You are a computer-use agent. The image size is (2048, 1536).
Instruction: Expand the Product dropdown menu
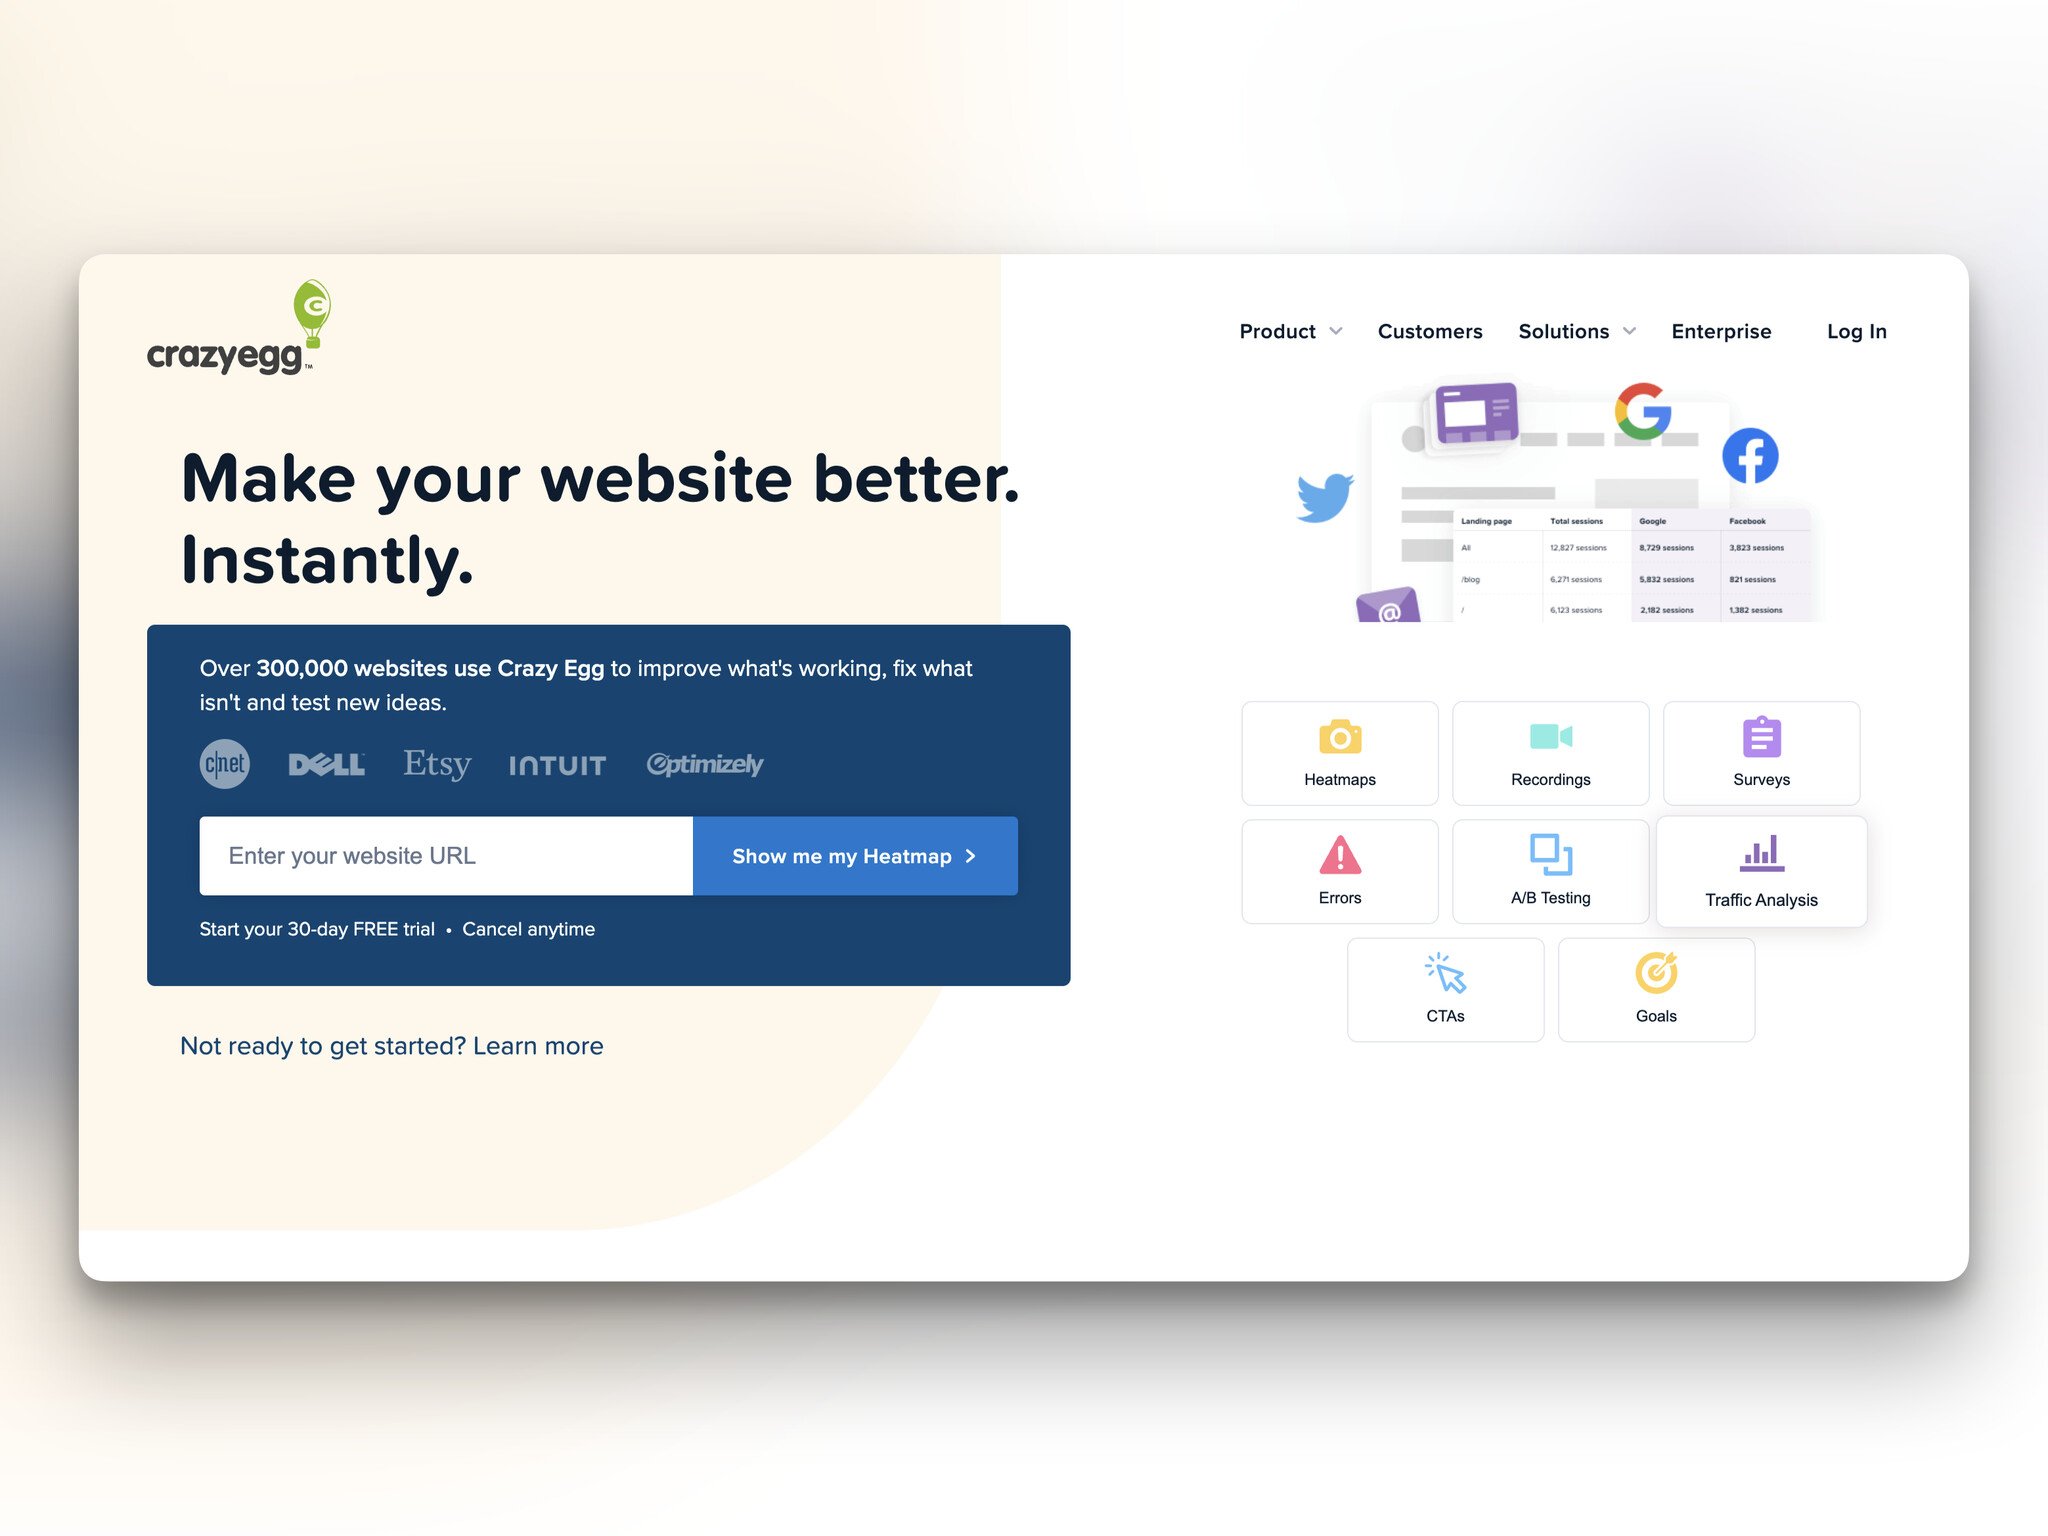(x=1290, y=331)
